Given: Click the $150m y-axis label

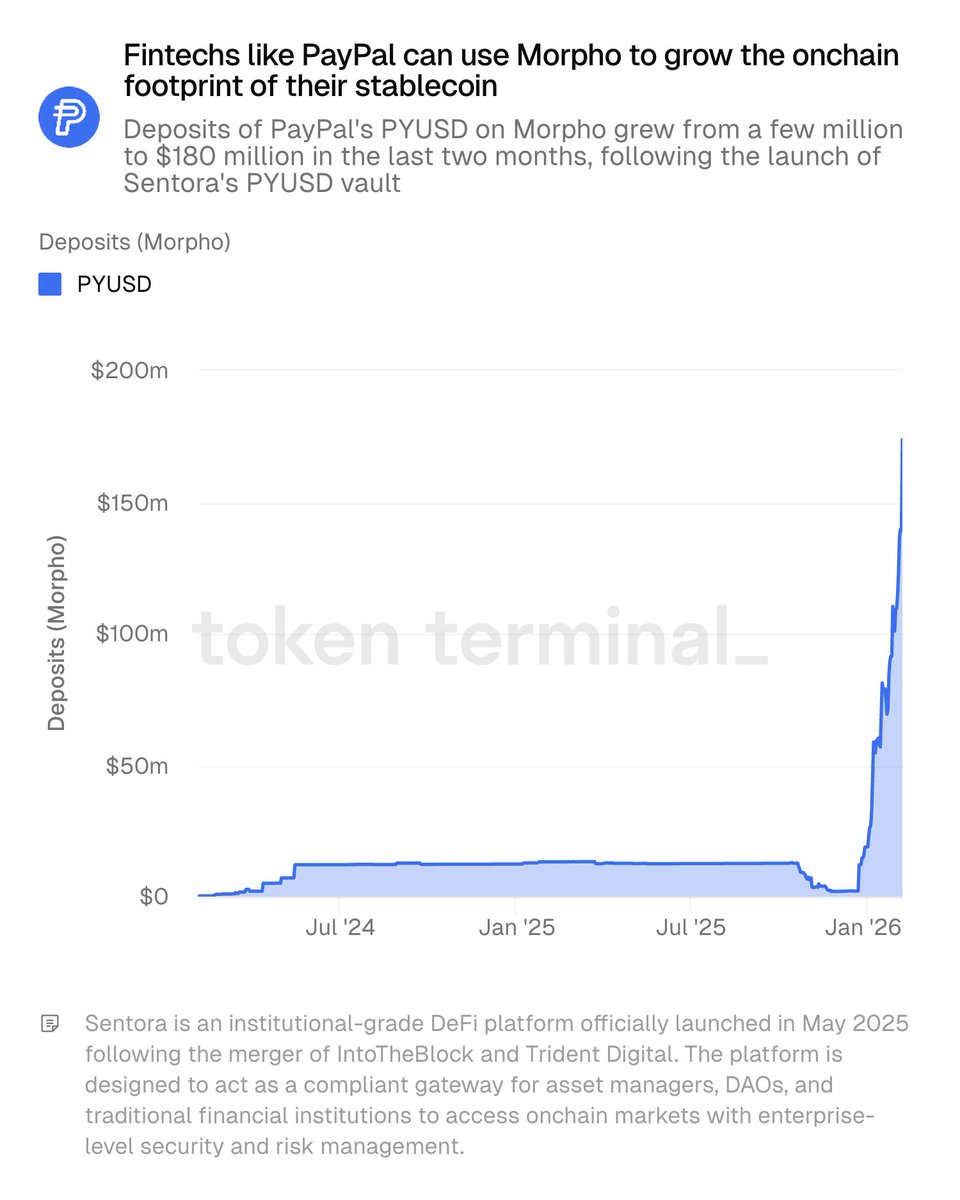Looking at the screenshot, I should tap(132, 502).
